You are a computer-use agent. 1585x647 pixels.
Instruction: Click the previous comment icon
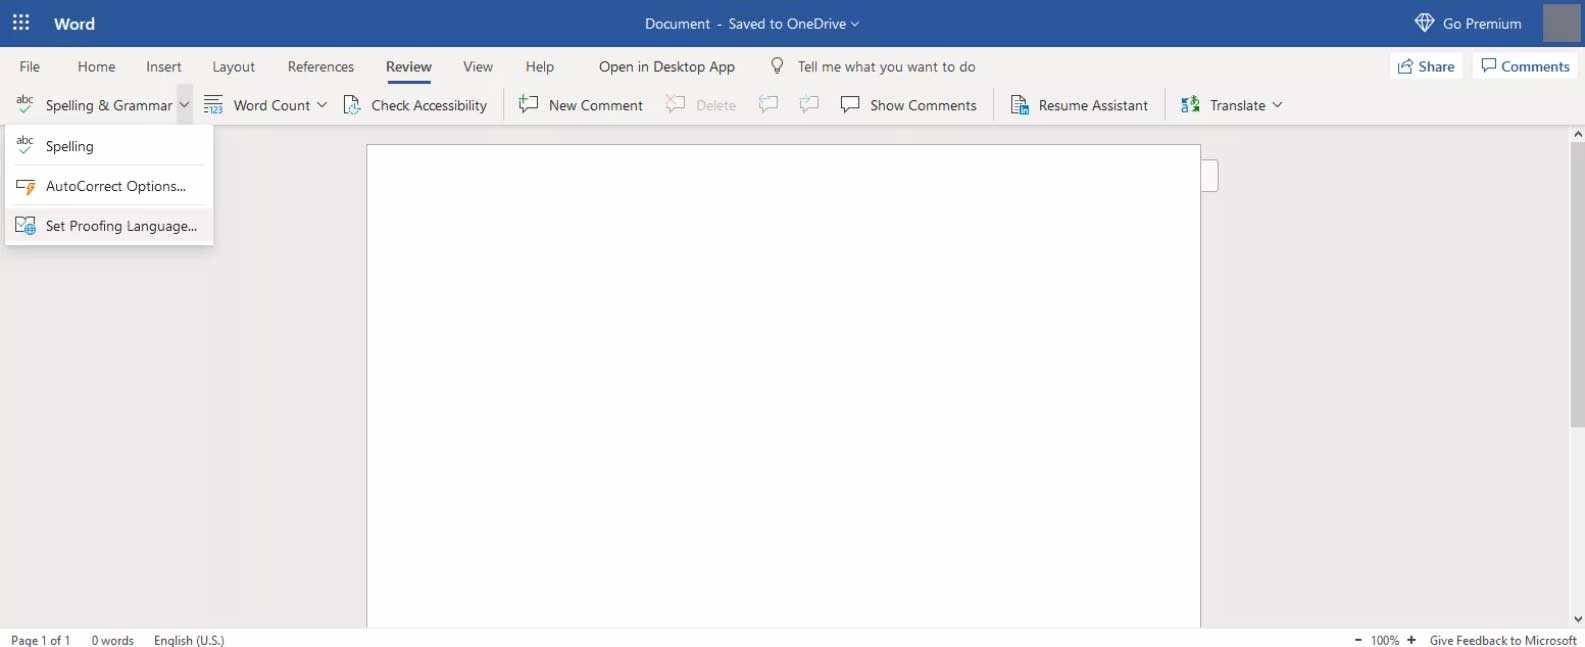(x=768, y=105)
